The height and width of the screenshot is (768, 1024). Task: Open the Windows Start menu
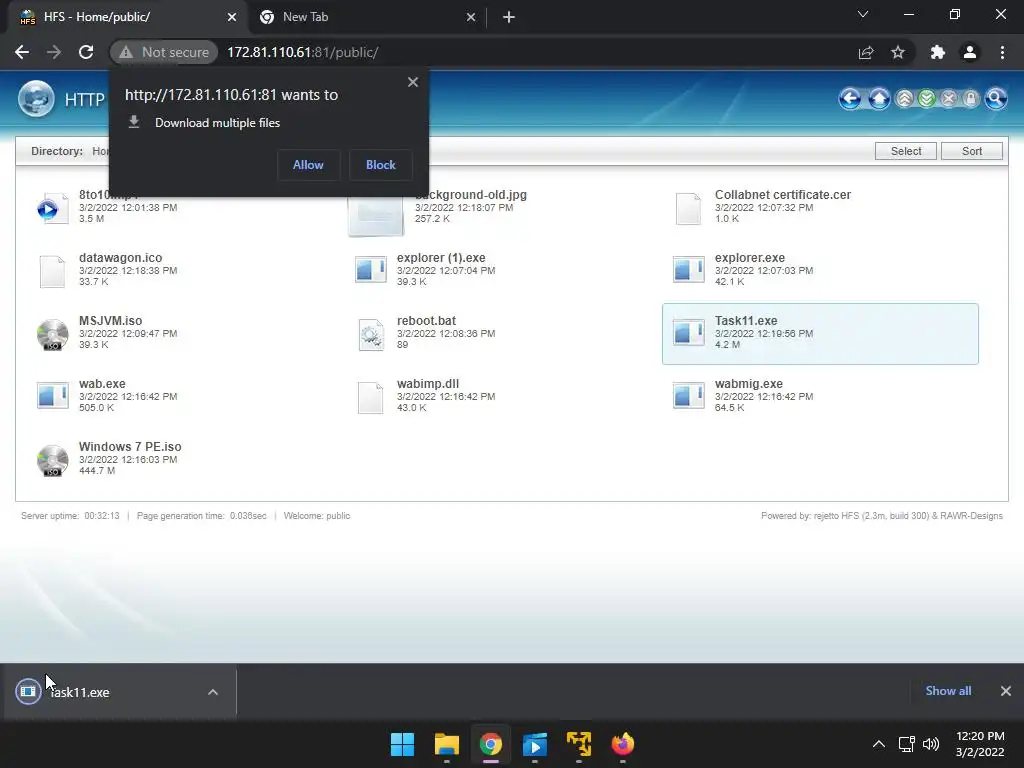(402, 744)
